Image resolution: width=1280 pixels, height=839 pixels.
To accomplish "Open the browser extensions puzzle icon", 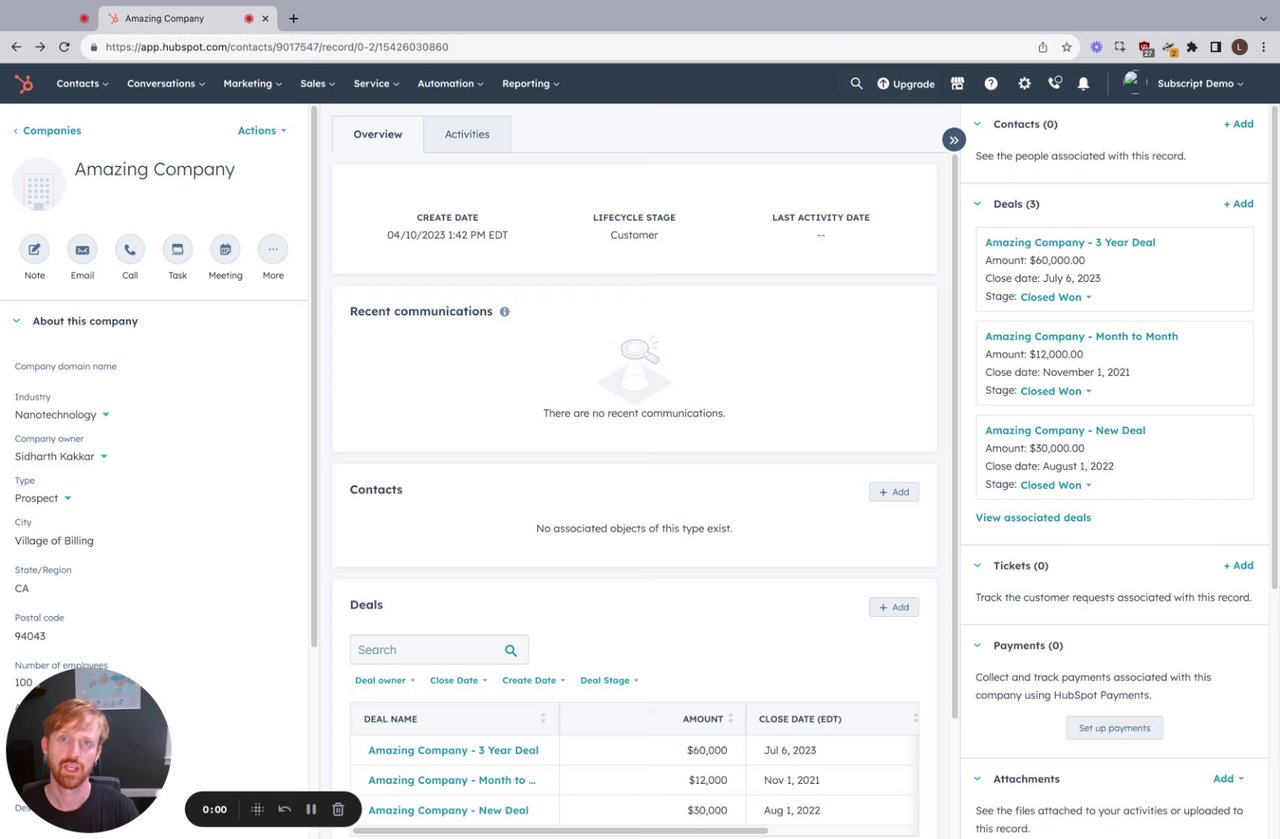I will point(1191,47).
